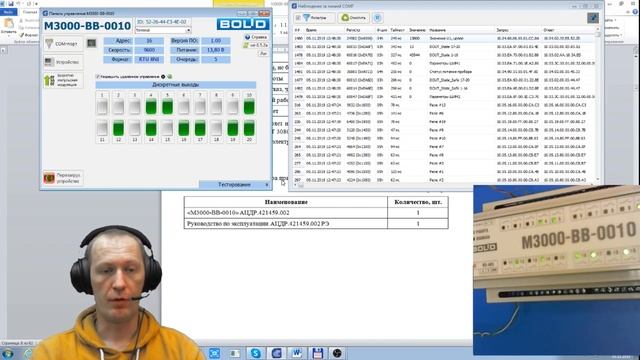
Task: Open Справка help in the M3000 panel
Action: (256, 37)
